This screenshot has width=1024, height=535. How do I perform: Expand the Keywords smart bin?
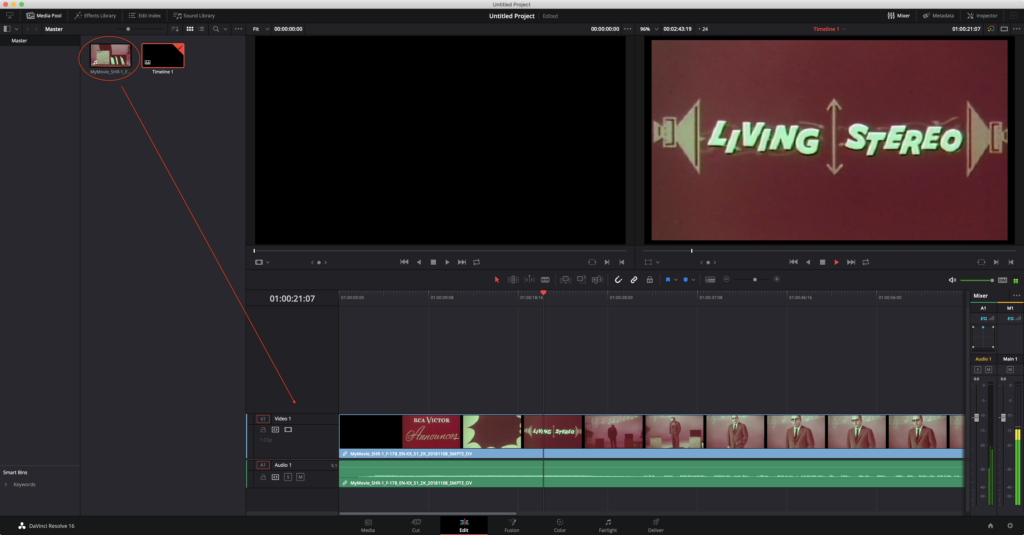(6, 485)
